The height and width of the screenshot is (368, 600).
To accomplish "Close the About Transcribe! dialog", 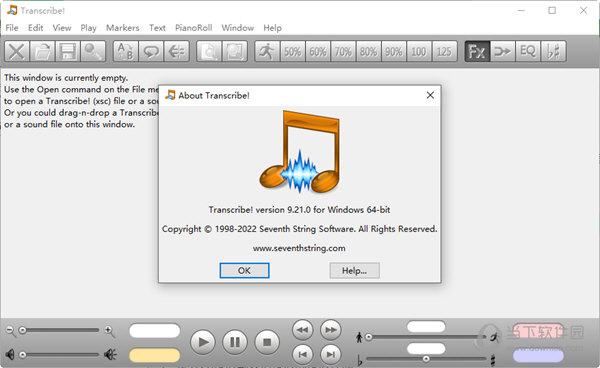I will point(430,95).
